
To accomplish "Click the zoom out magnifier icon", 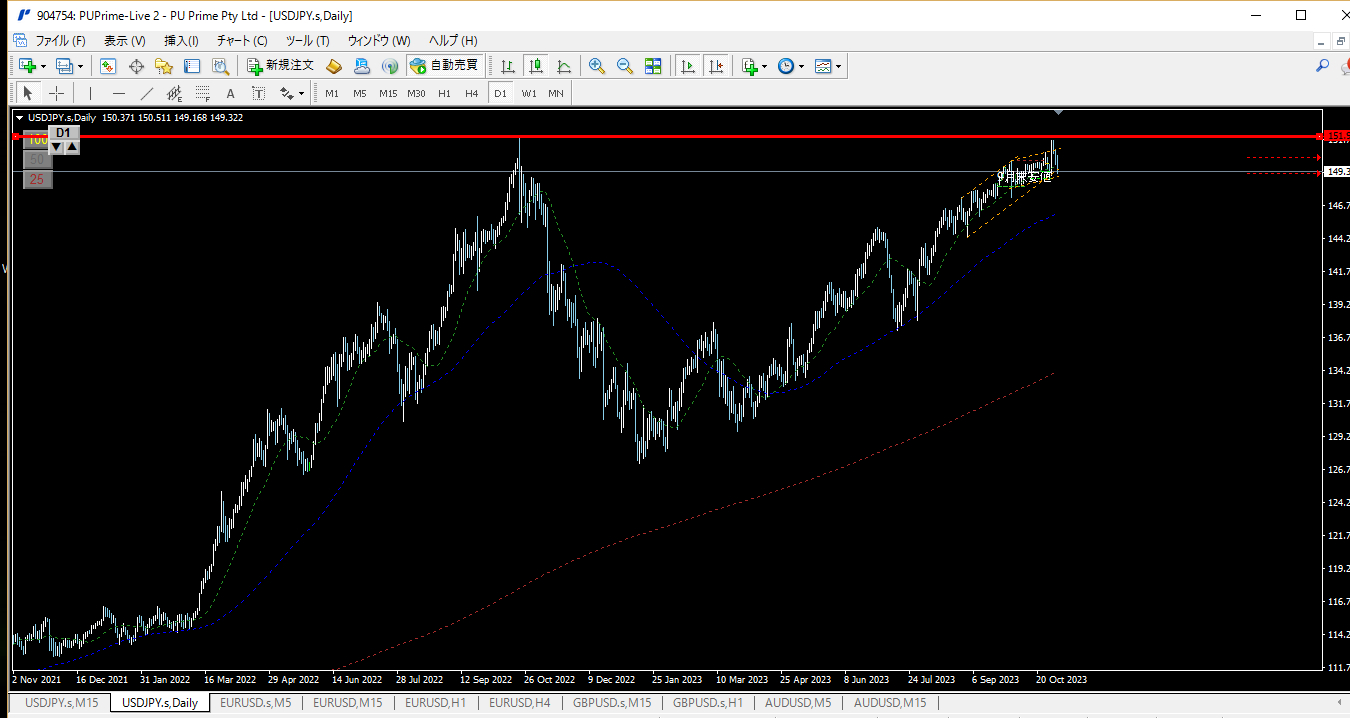I will (x=625, y=66).
